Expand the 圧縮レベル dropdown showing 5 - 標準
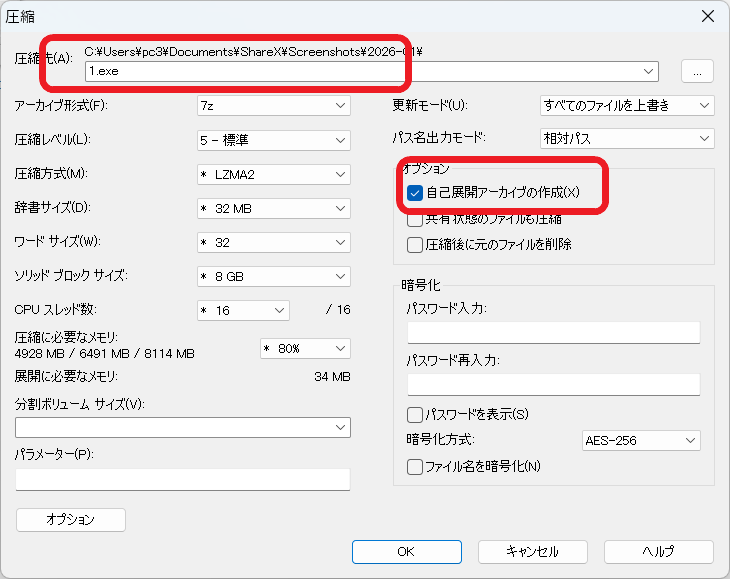 [x=274, y=140]
